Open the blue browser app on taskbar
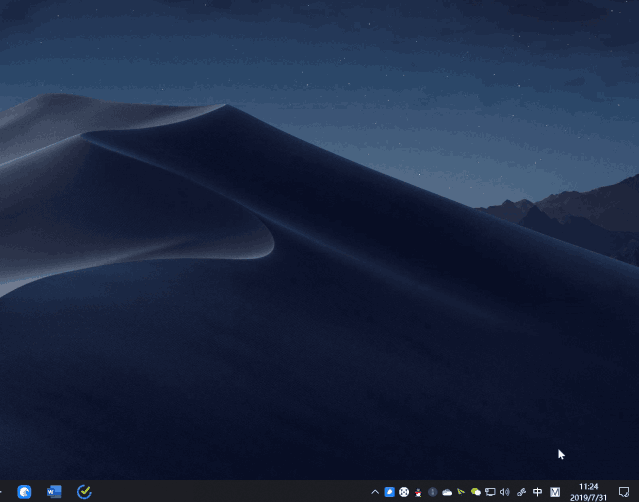The height and width of the screenshot is (502, 639). (x=24, y=492)
